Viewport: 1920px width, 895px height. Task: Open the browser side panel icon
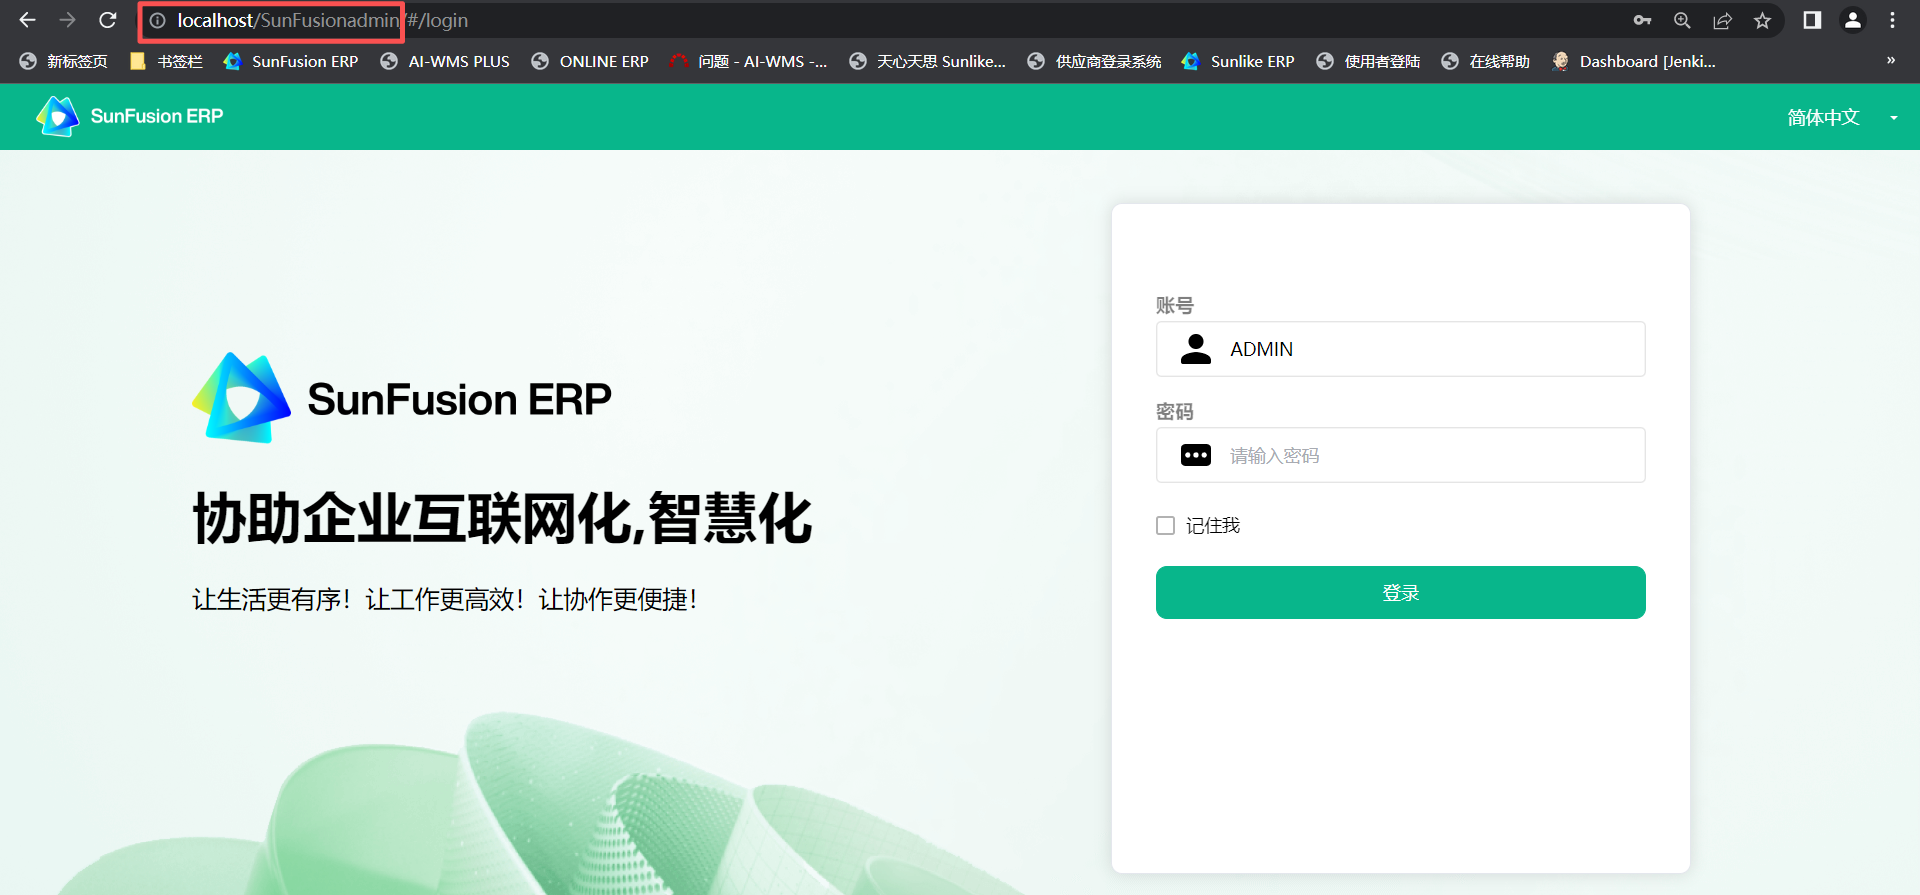1812,20
